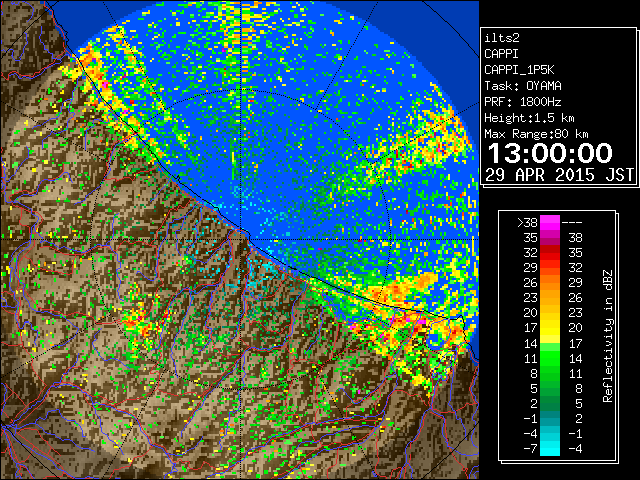The height and width of the screenshot is (480, 640).
Task: Click the dark green legend band beside 2
Action: tap(550, 403)
